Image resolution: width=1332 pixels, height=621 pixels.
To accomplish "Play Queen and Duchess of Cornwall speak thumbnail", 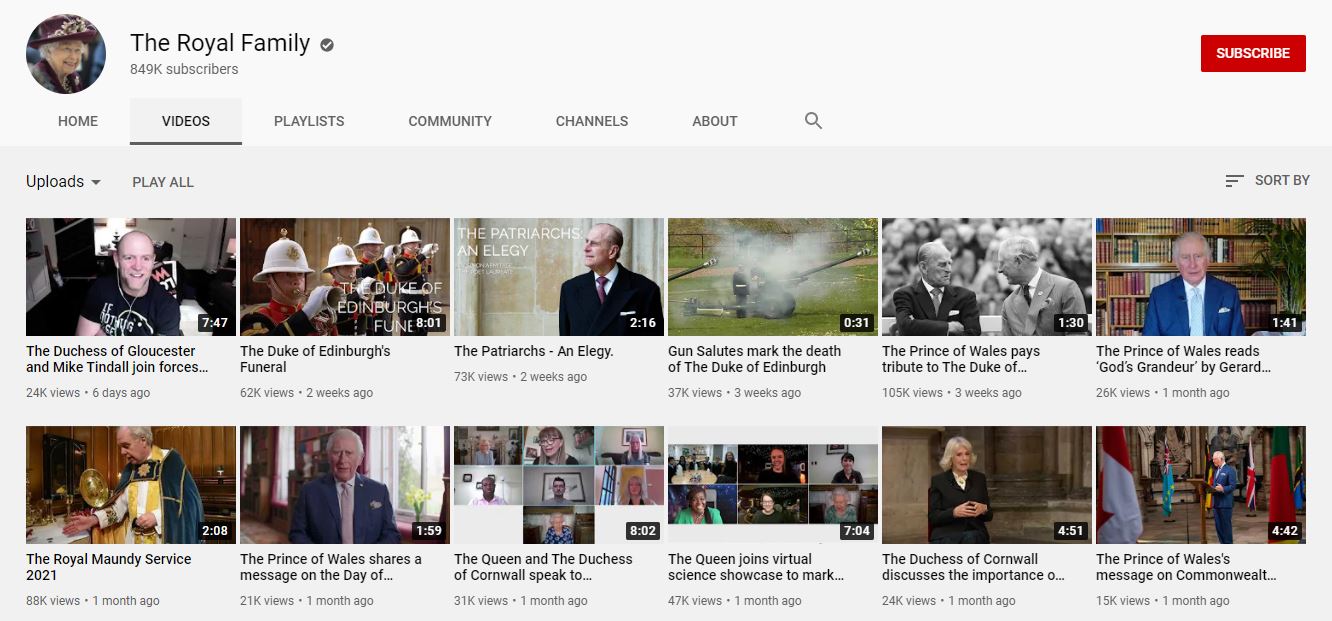I will tap(559, 485).
